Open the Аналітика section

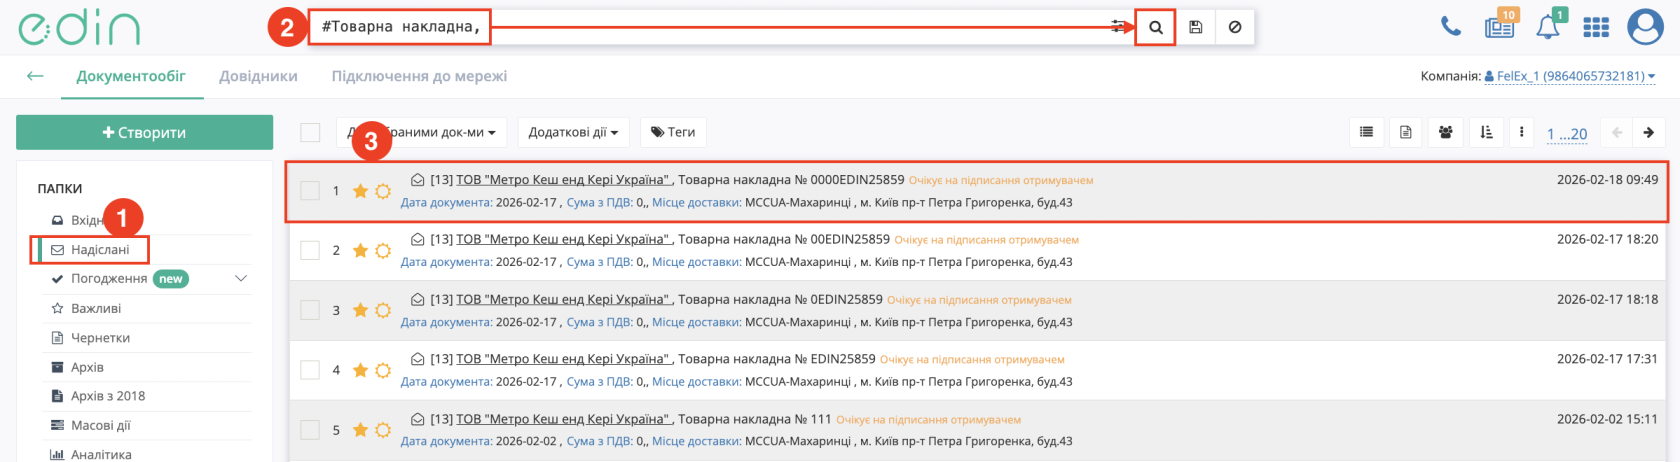(x=101, y=454)
